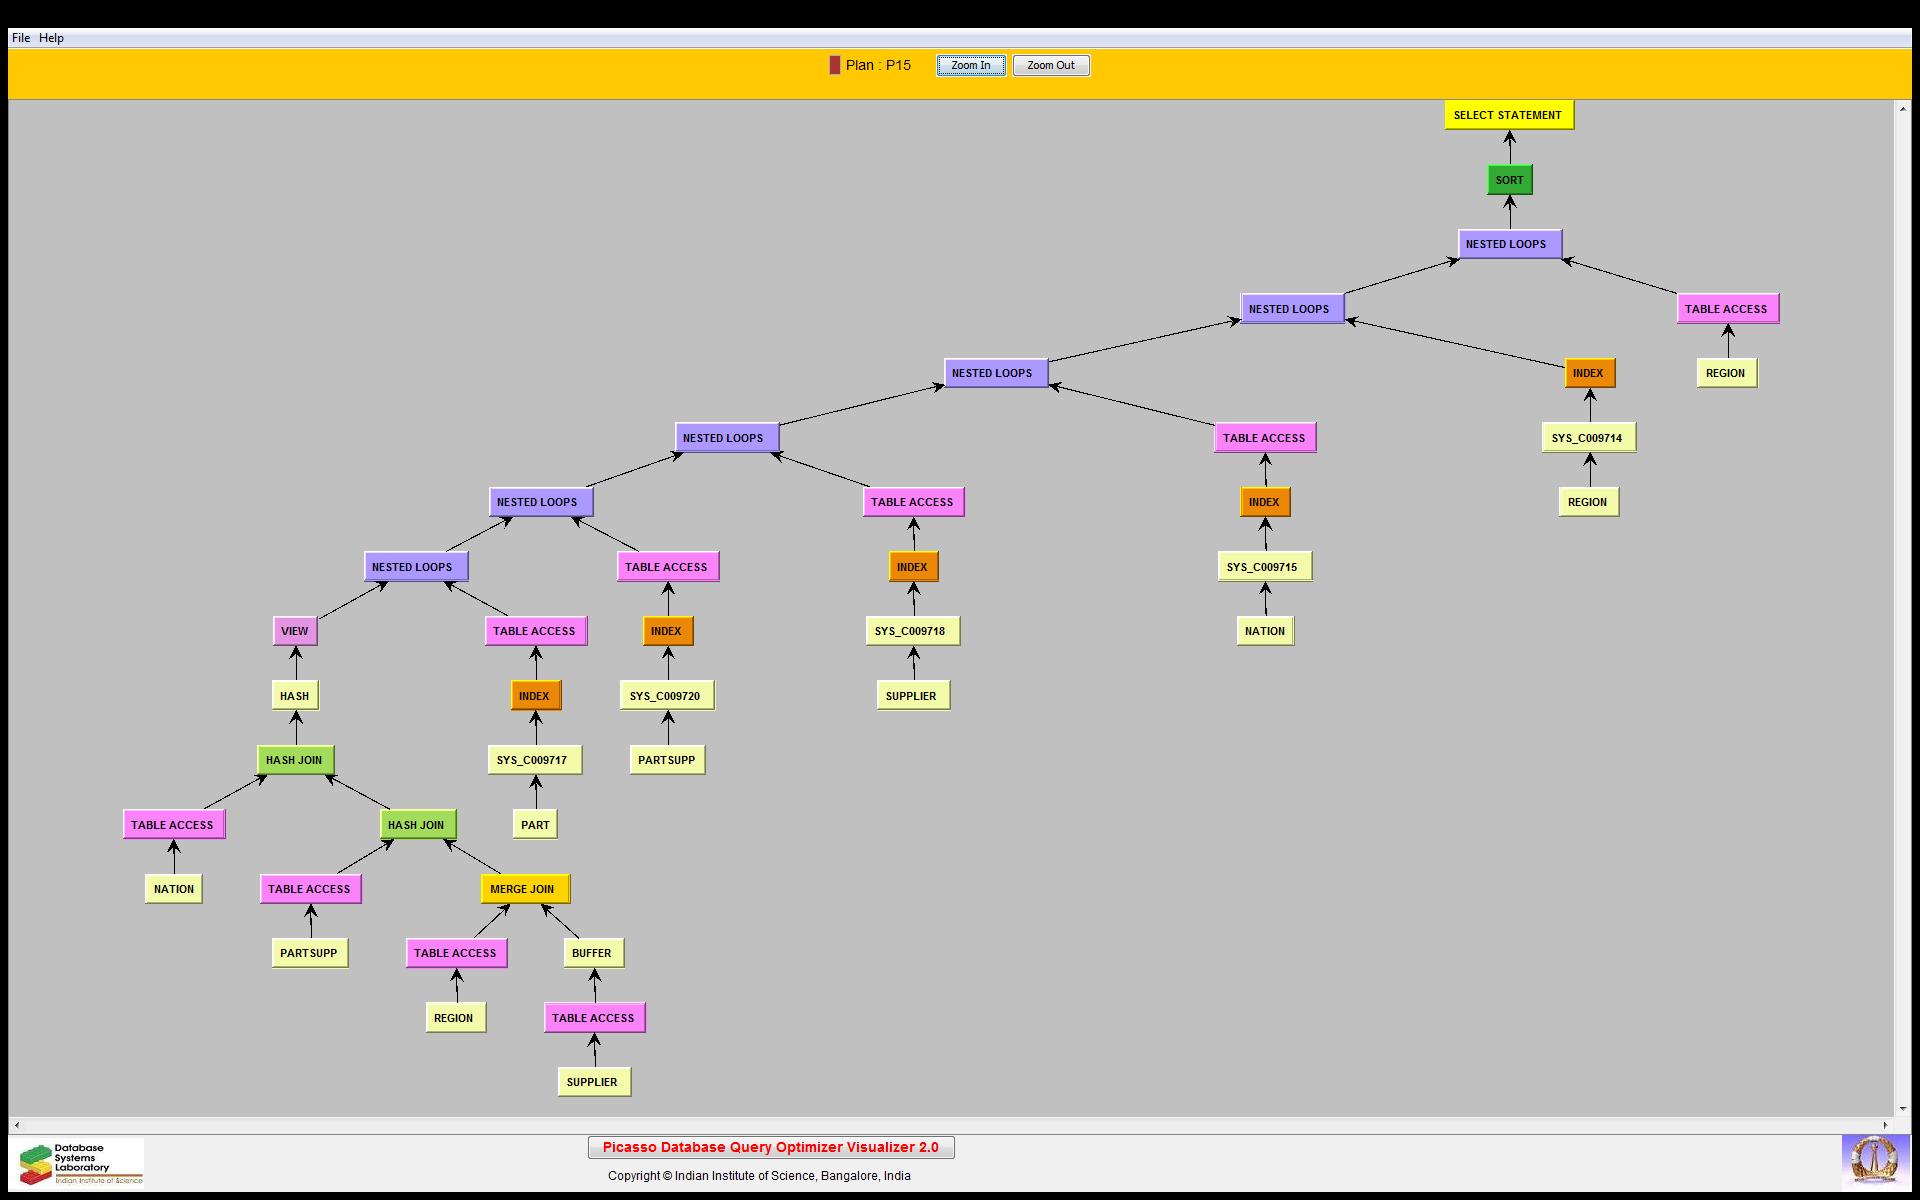This screenshot has height=1200, width=1920.
Task: Select the SUPPLIER leaf node at the bottom
Action: click(593, 1082)
